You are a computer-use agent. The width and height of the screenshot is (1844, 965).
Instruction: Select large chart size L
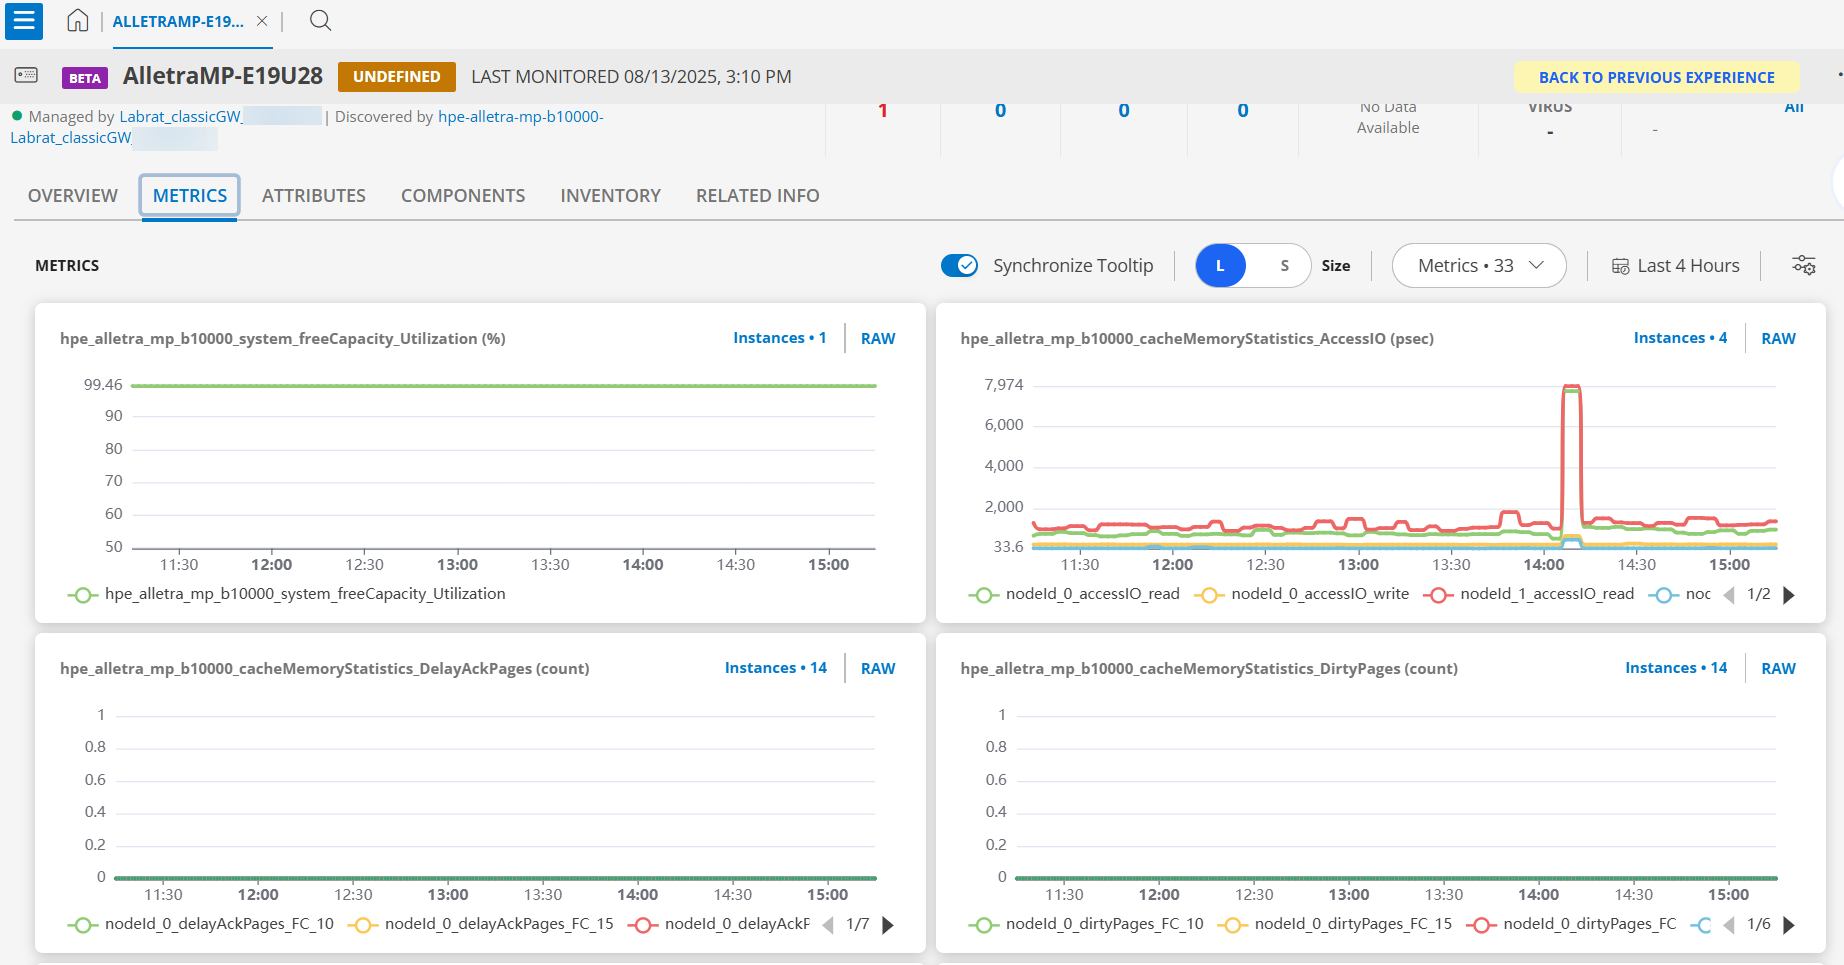[x=1220, y=265]
